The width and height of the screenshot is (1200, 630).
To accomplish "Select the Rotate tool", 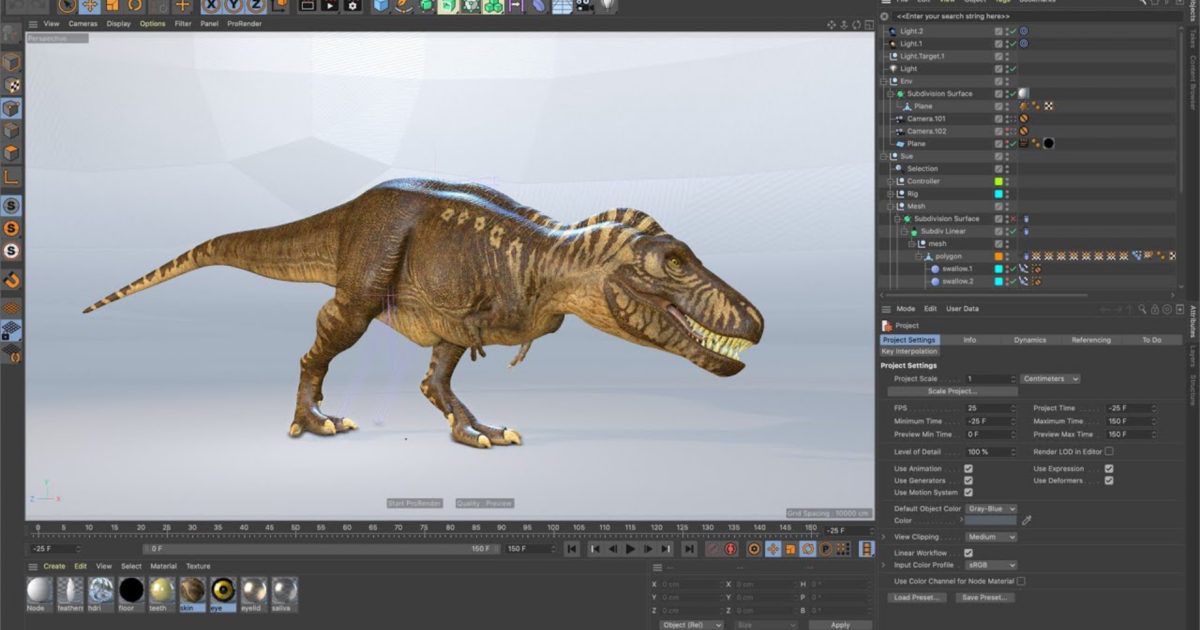I will coord(134,7).
